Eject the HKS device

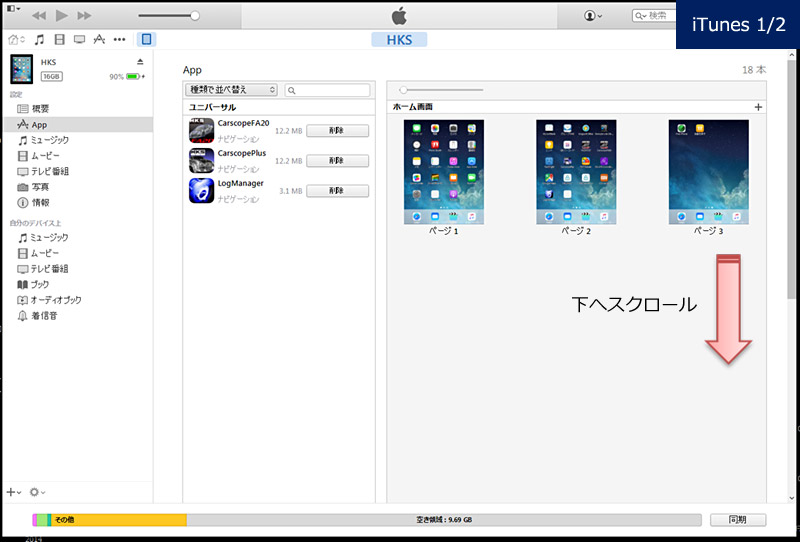click(x=140, y=62)
